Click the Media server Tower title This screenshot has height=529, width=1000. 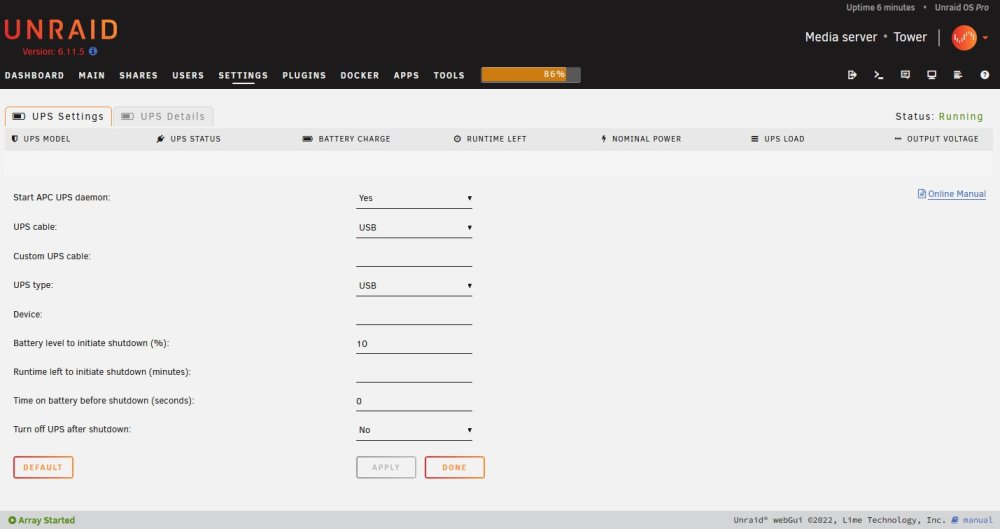pyautogui.click(x=865, y=37)
